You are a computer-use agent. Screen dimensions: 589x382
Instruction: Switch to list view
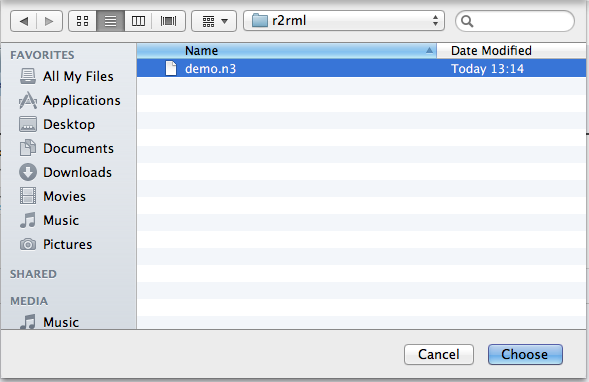(x=110, y=21)
